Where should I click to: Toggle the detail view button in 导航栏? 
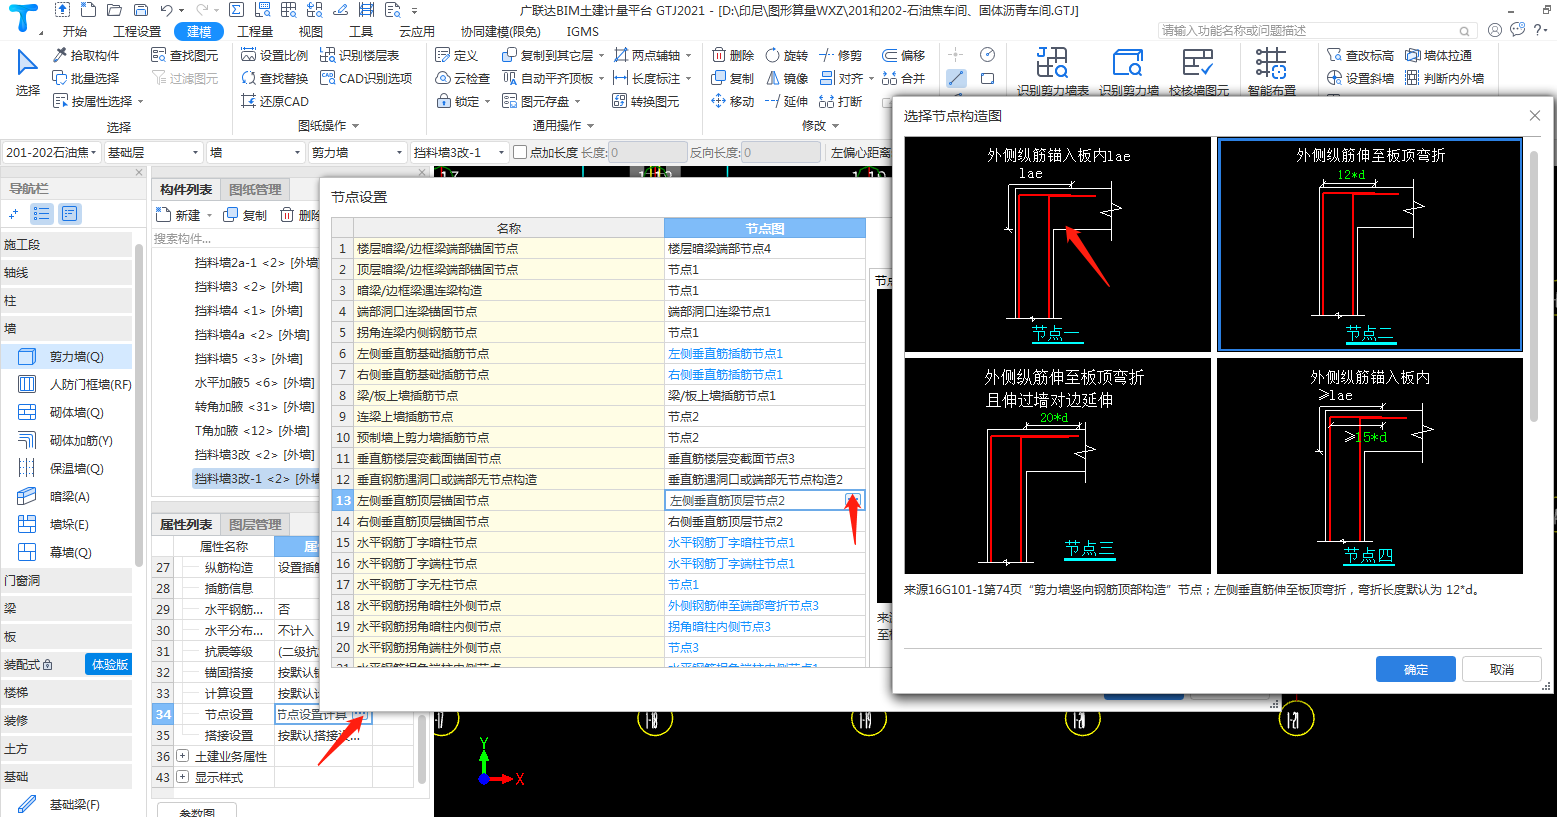[69, 214]
